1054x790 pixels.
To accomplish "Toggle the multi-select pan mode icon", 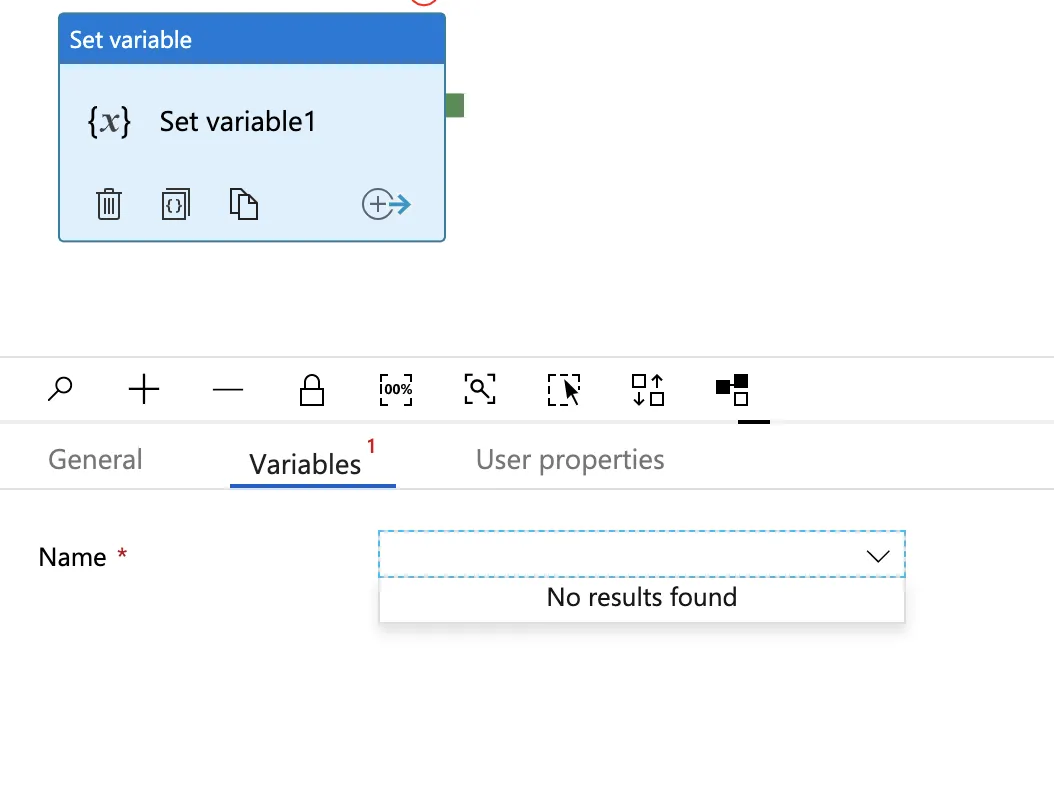I will pyautogui.click(x=564, y=389).
